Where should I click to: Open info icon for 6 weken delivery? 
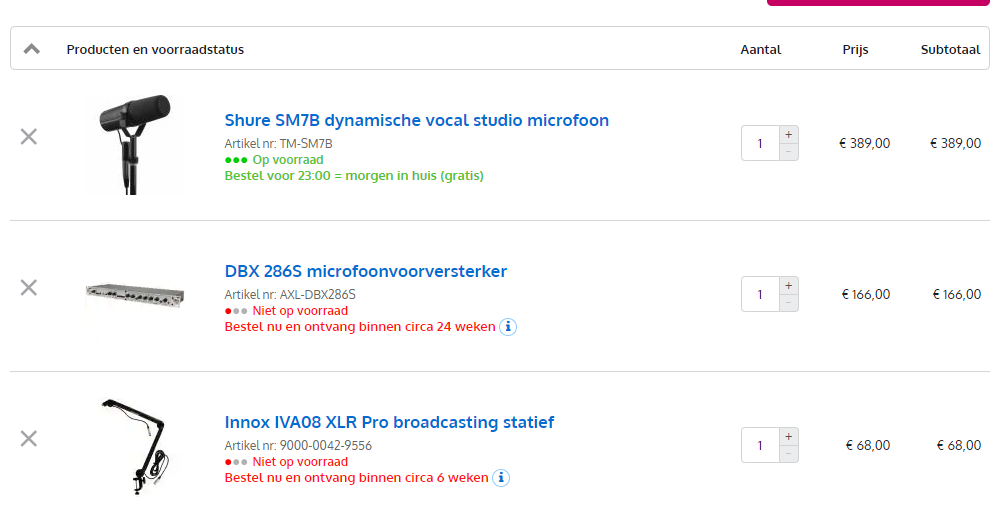(501, 478)
